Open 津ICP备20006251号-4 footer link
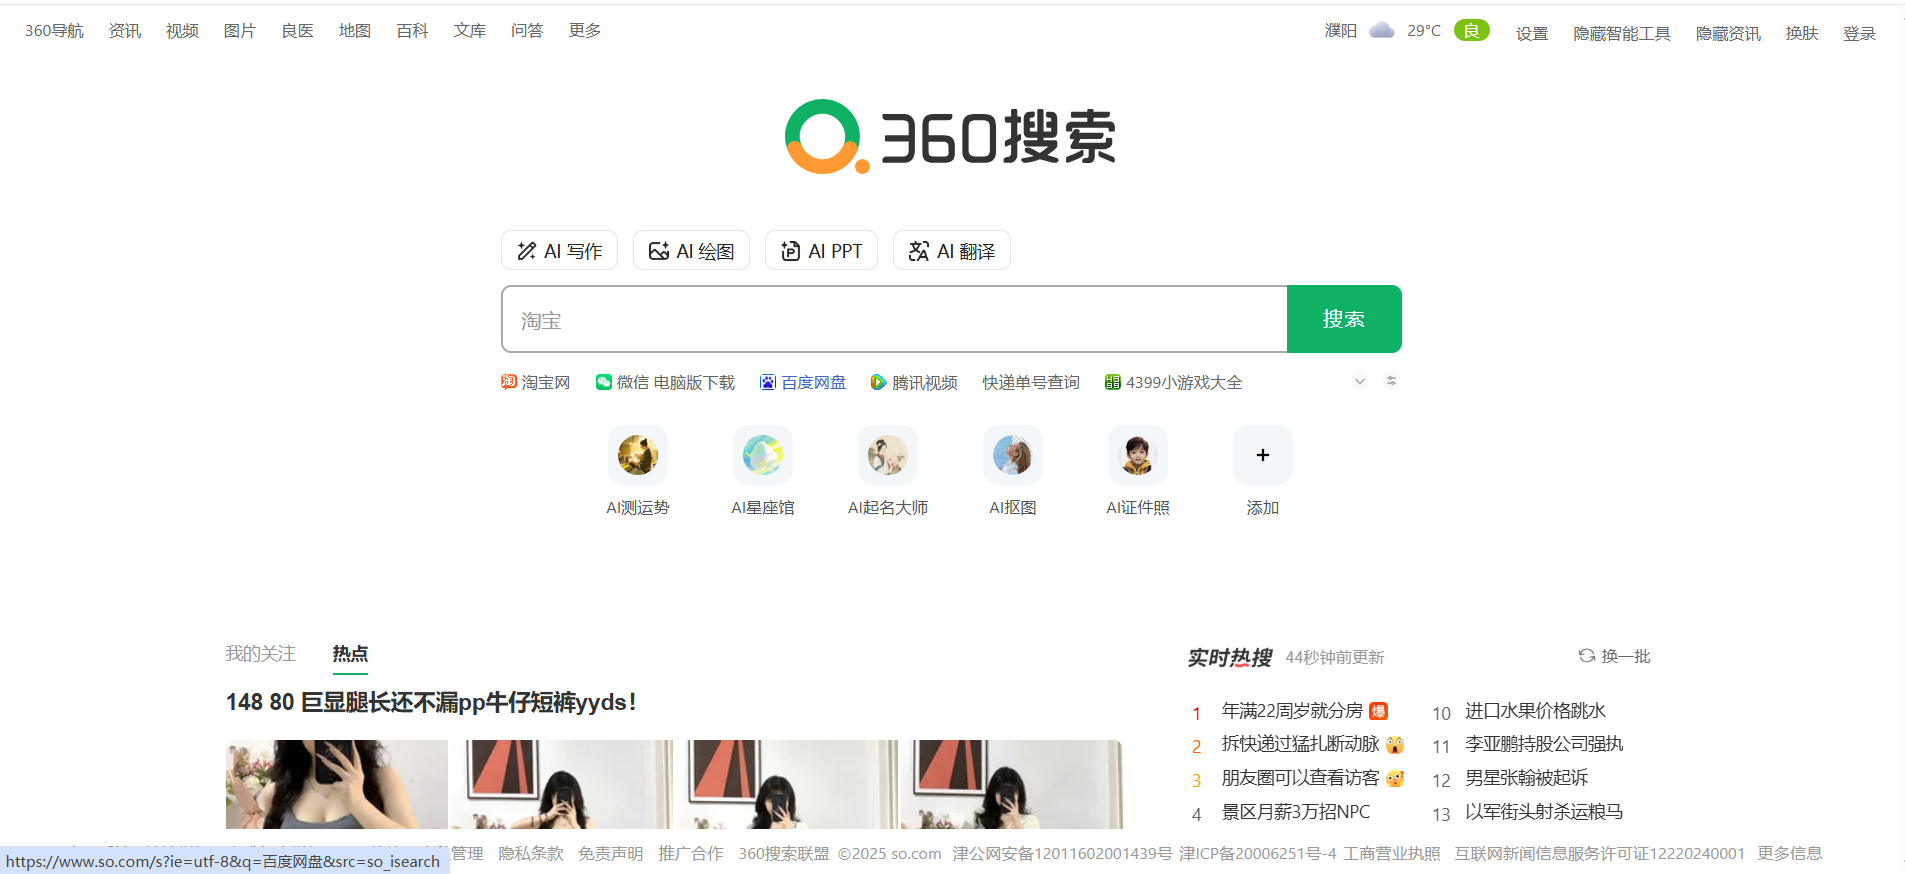This screenshot has width=1905, height=874. point(1257,854)
